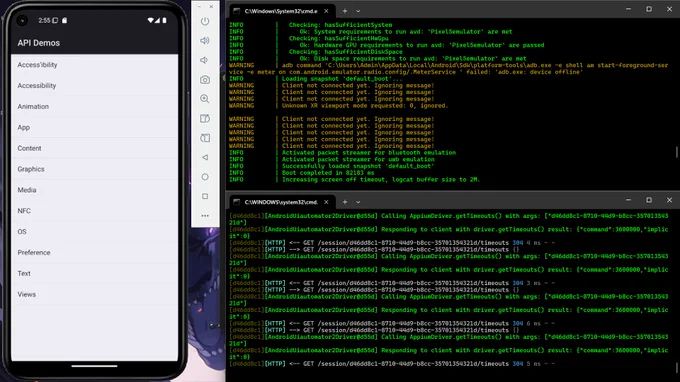This screenshot has width=680, height=382.
Task: Close the top cmd.exe tab
Action: 326,11
